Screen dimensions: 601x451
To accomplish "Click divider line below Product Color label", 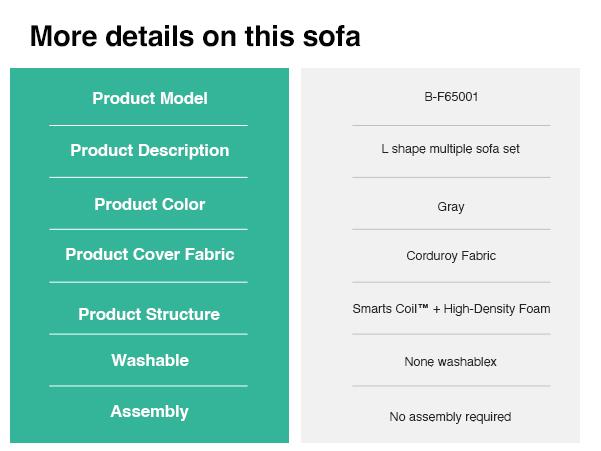I will point(148,229).
